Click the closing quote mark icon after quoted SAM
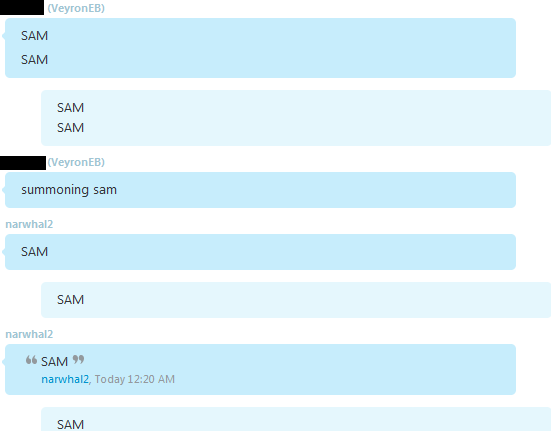This screenshot has width=551, height=431. click(x=78, y=360)
